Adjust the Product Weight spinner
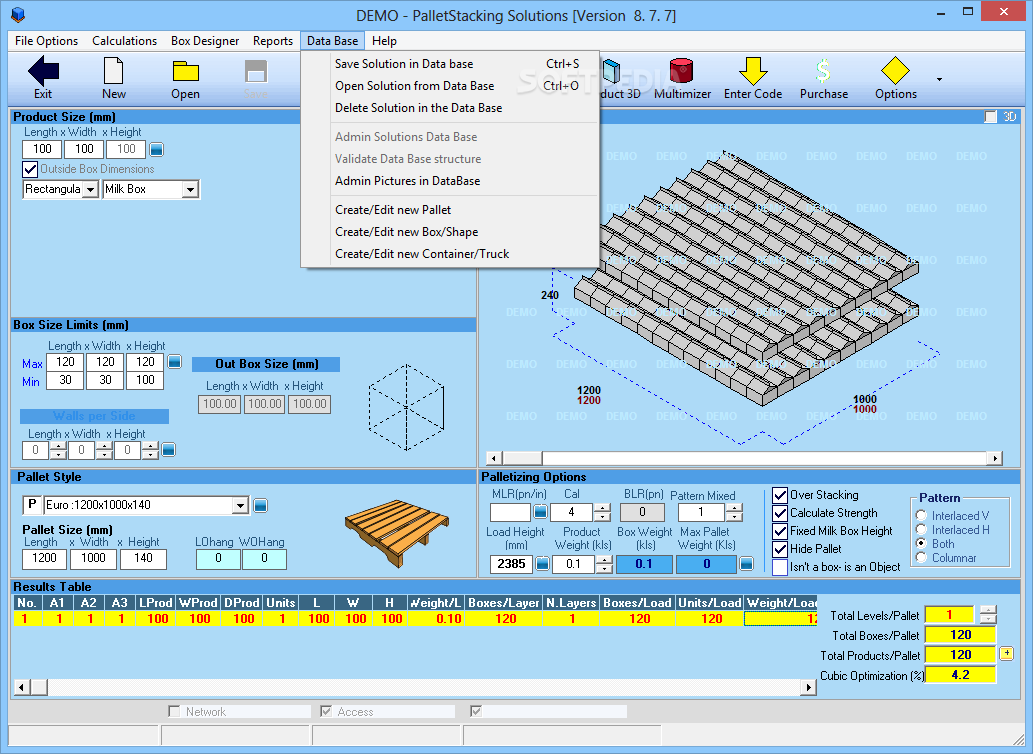 [x=604, y=564]
